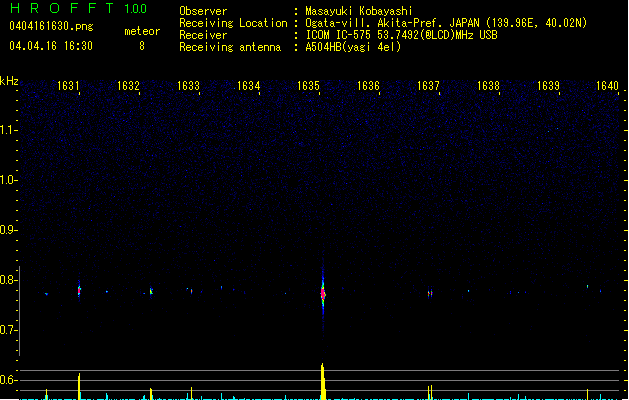
Task: Select the 1637 time axis label
Action: (x=429, y=86)
